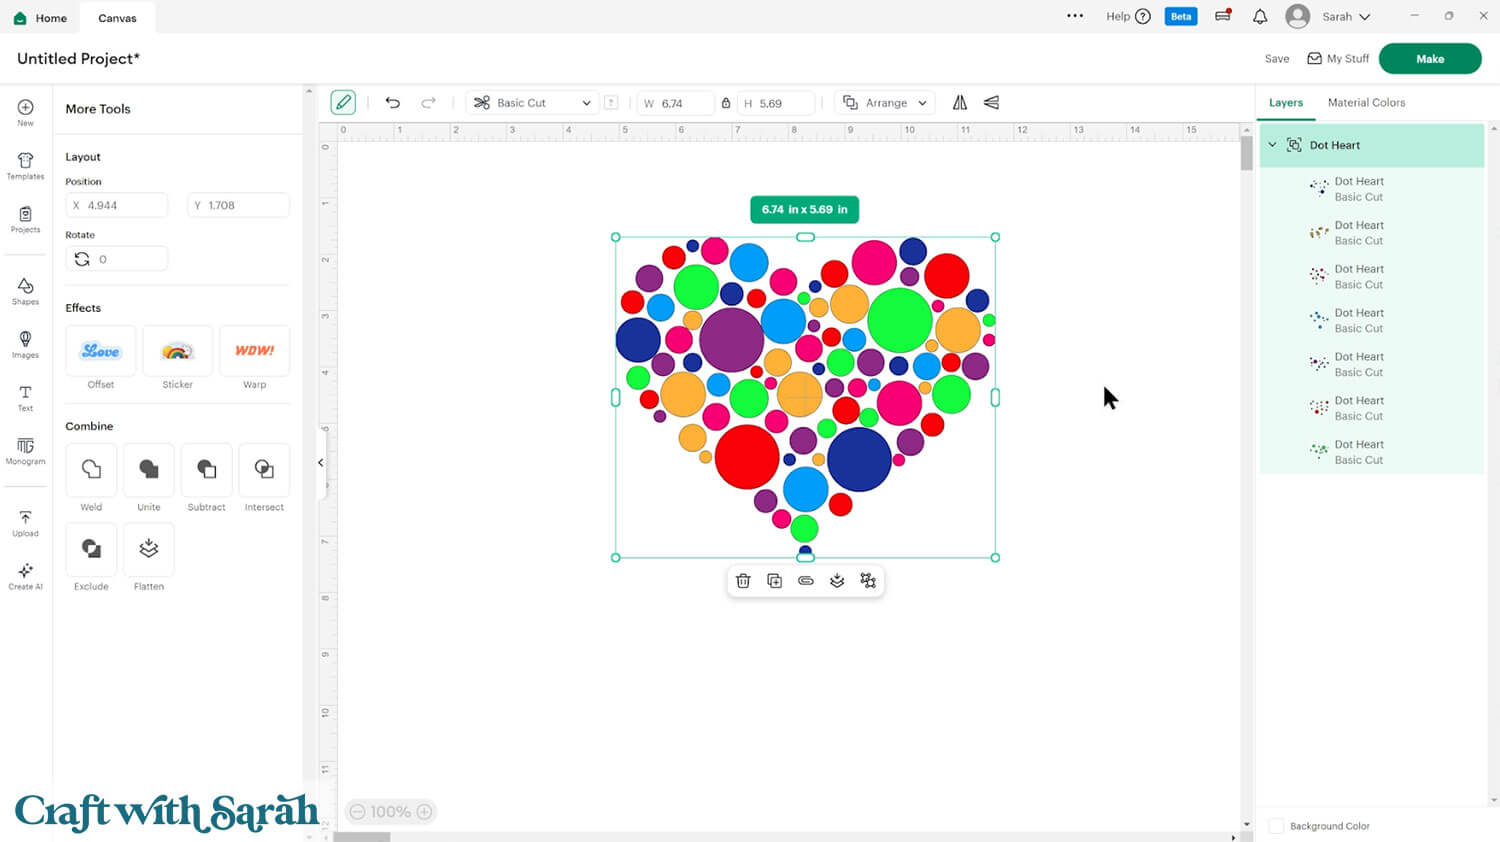This screenshot has width=1500, height=842.
Task: Click the Upload icon in sidebar
Action: [25, 523]
